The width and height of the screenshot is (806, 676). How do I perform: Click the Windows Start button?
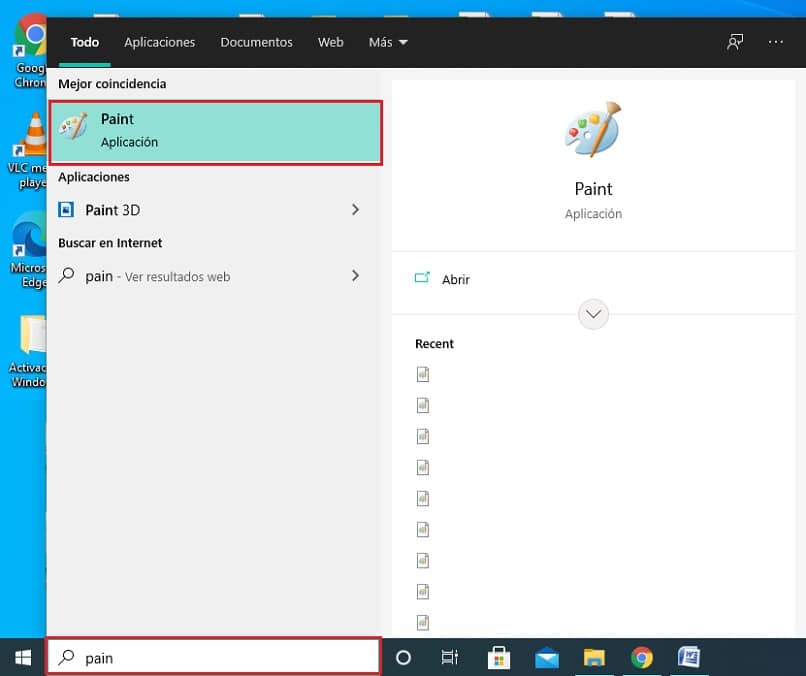tap(22, 657)
